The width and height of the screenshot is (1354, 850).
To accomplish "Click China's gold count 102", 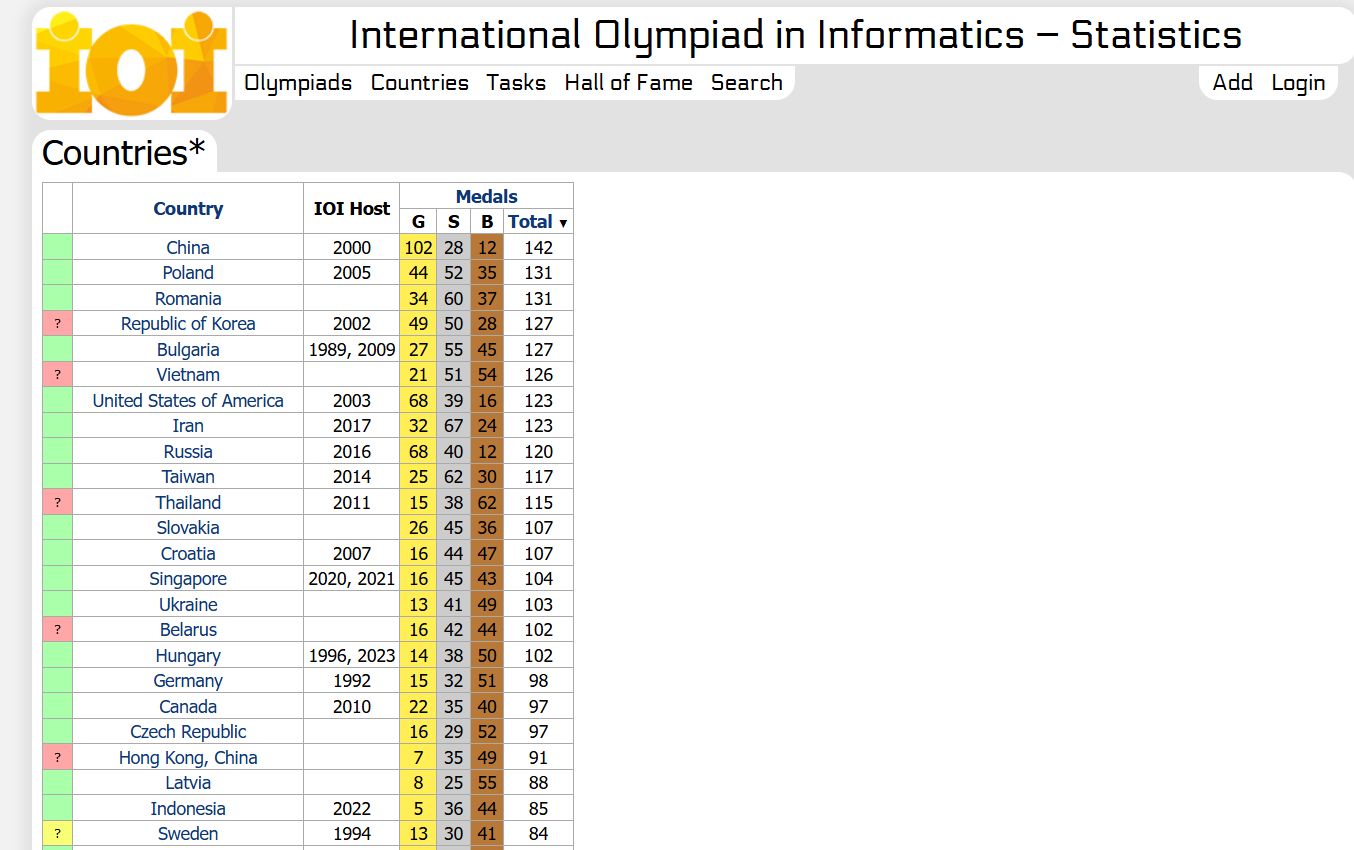I will click(418, 248).
